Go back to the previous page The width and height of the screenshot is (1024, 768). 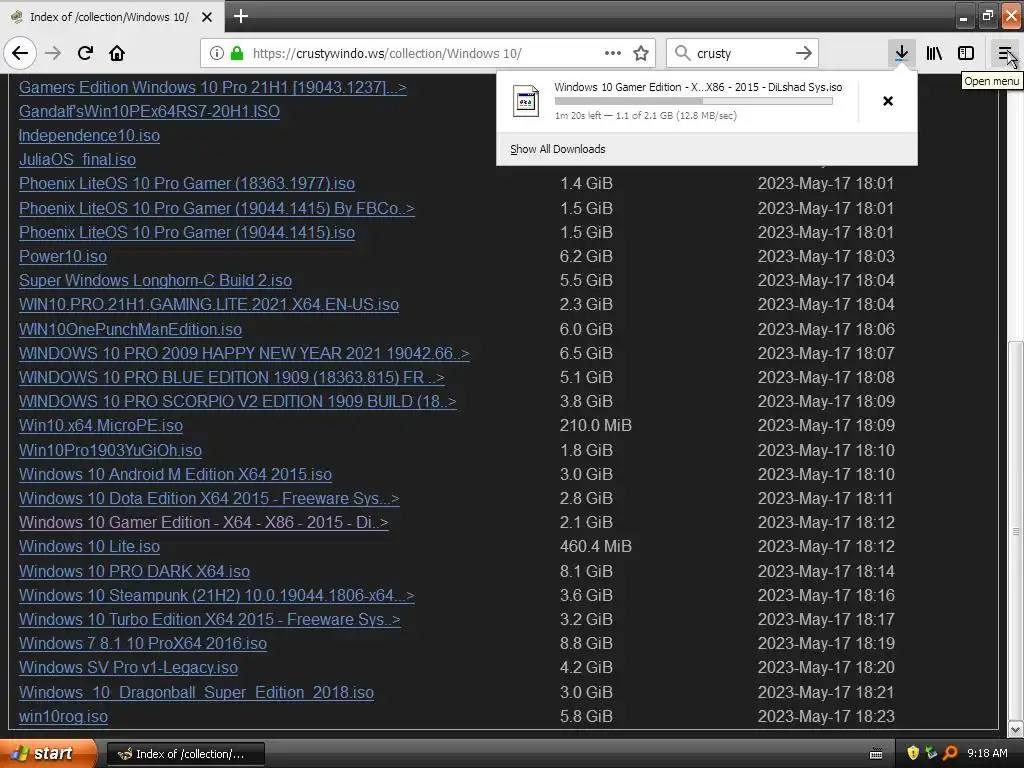click(20, 53)
